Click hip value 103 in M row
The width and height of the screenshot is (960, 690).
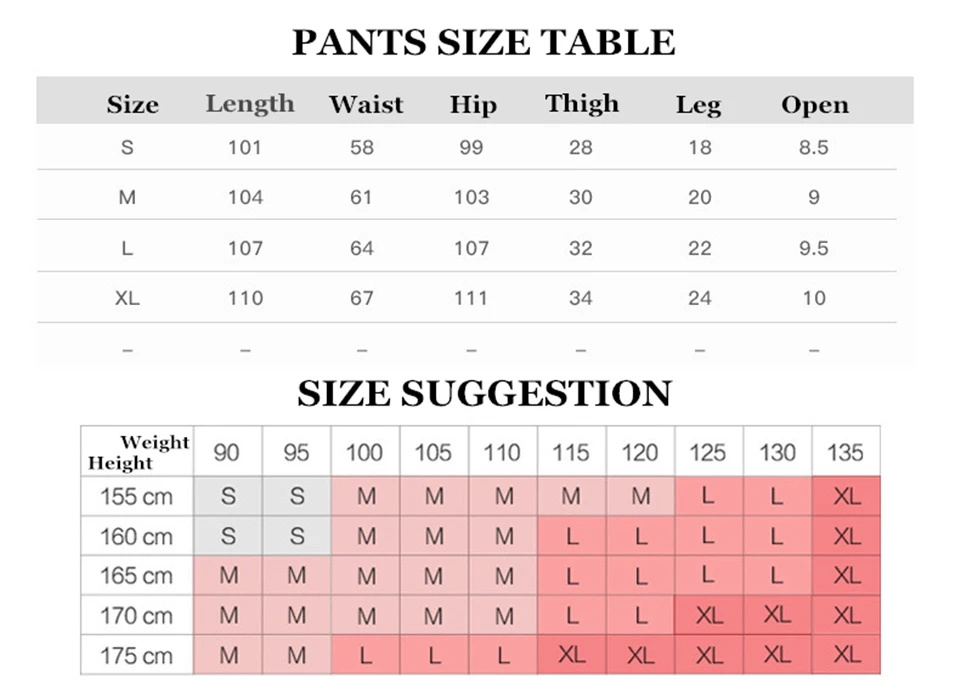[471, 197]
